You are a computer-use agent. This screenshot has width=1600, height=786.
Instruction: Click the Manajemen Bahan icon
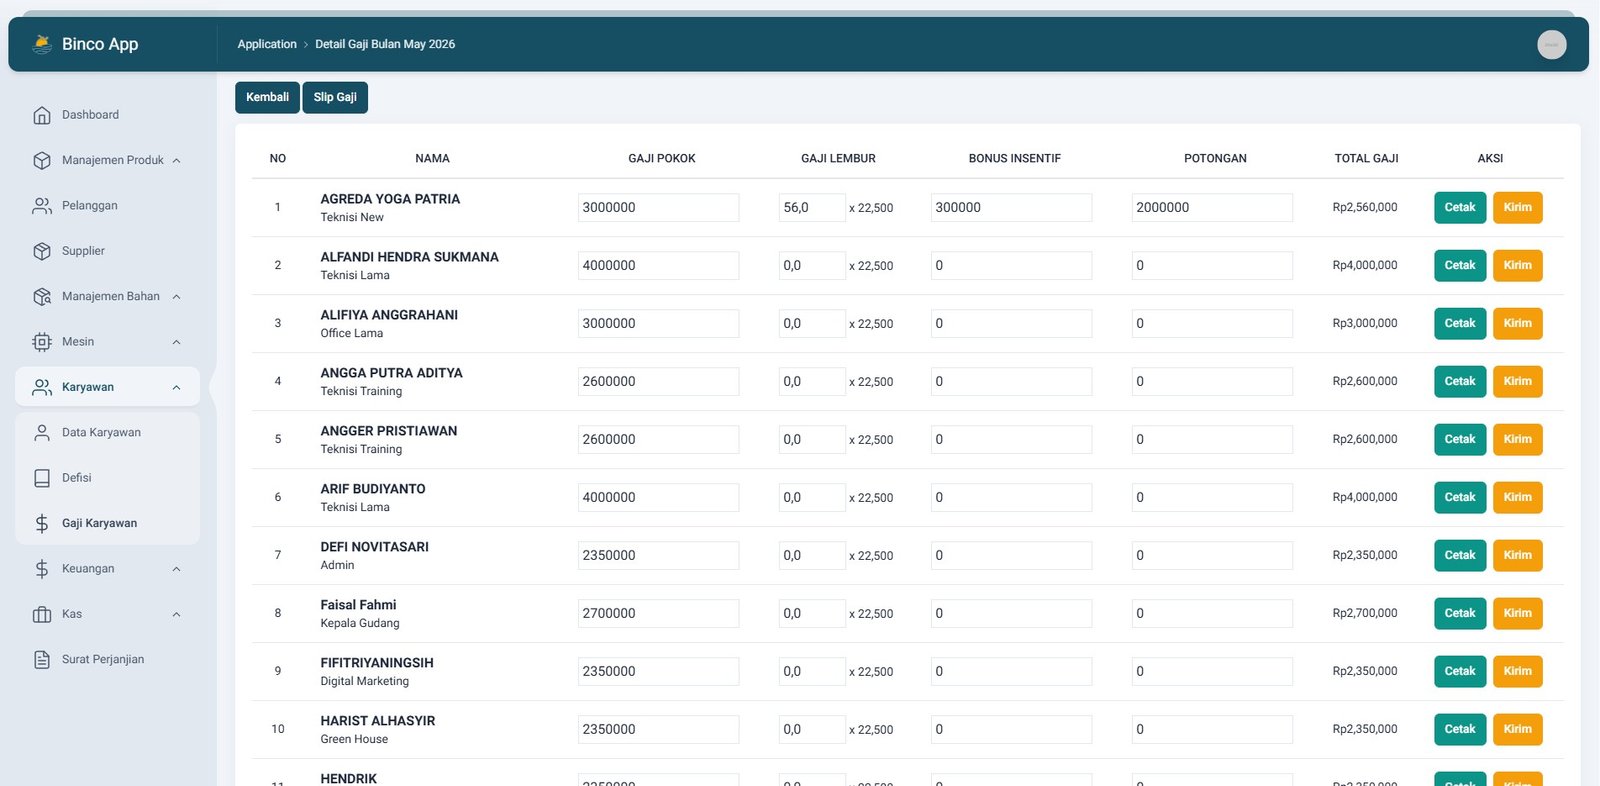click(x=42, y=296)
